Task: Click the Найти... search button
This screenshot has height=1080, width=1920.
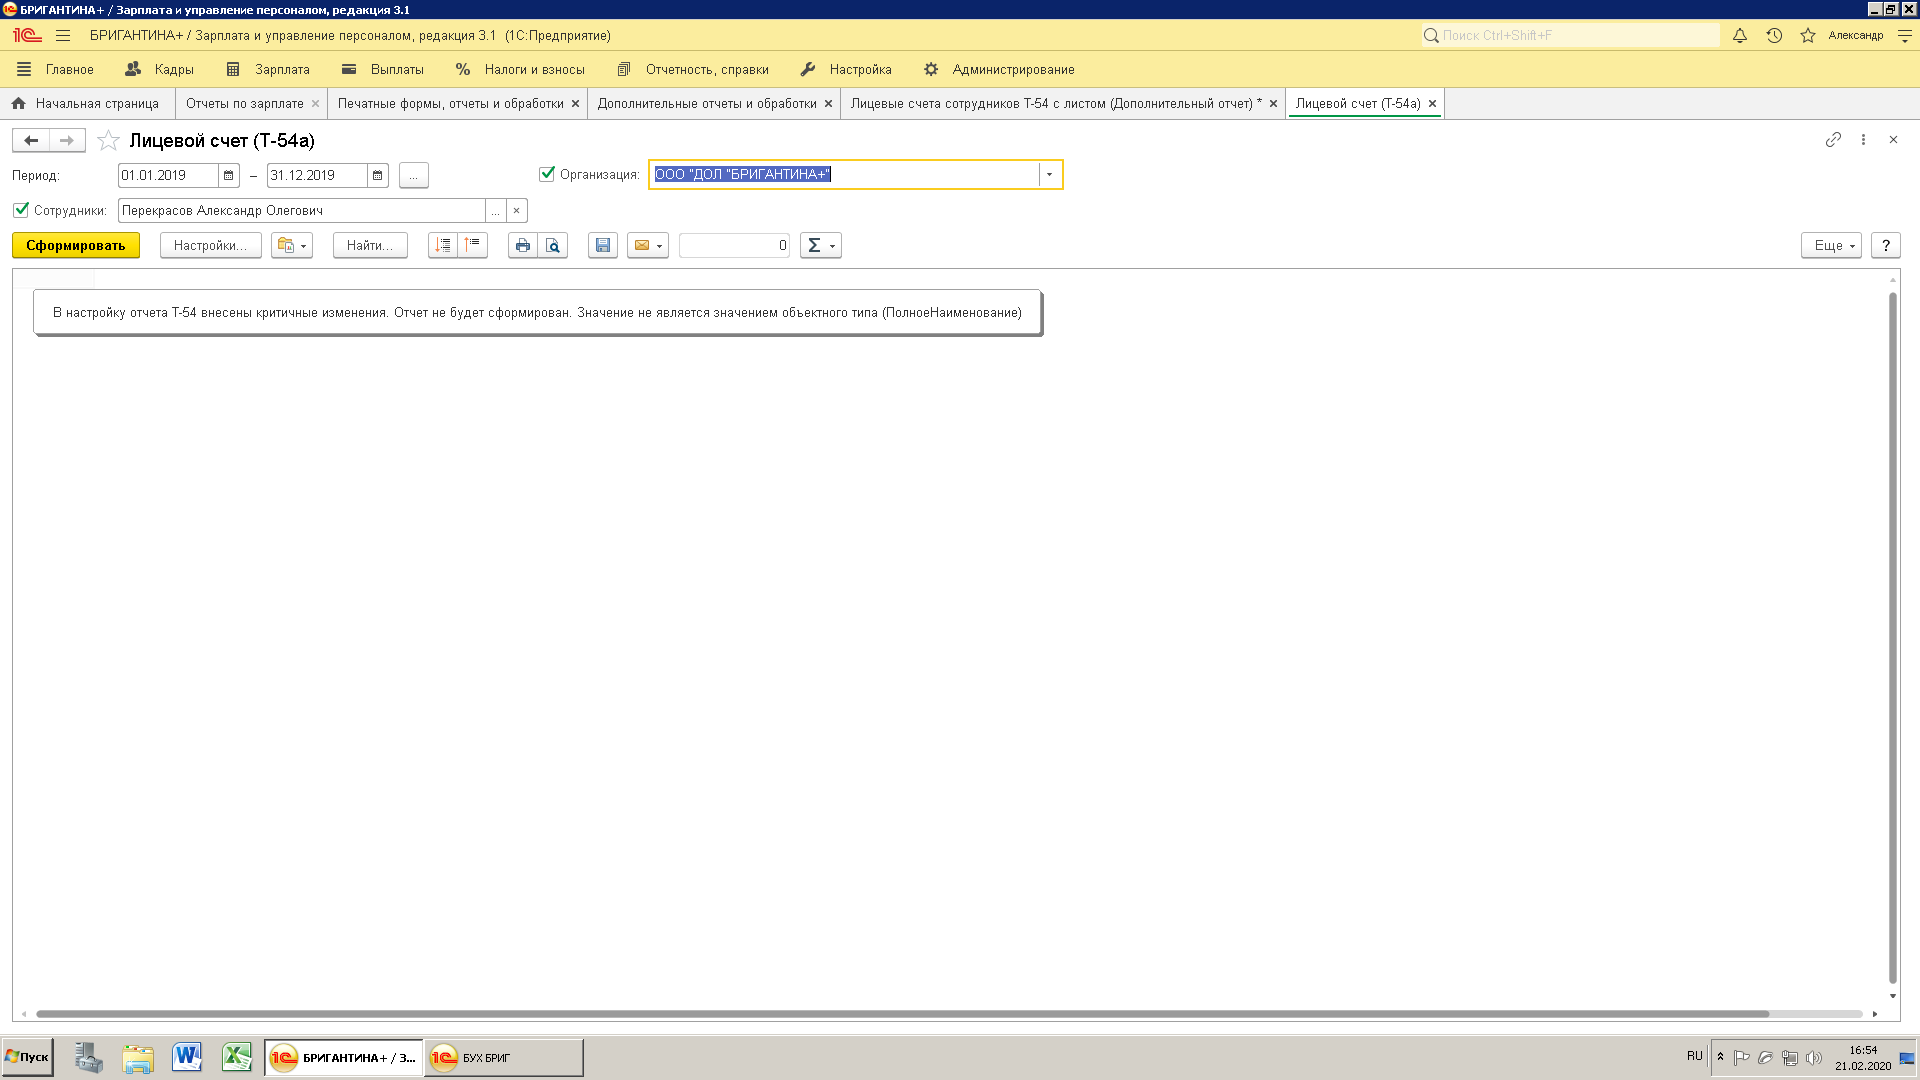Action: click(370, 245)
